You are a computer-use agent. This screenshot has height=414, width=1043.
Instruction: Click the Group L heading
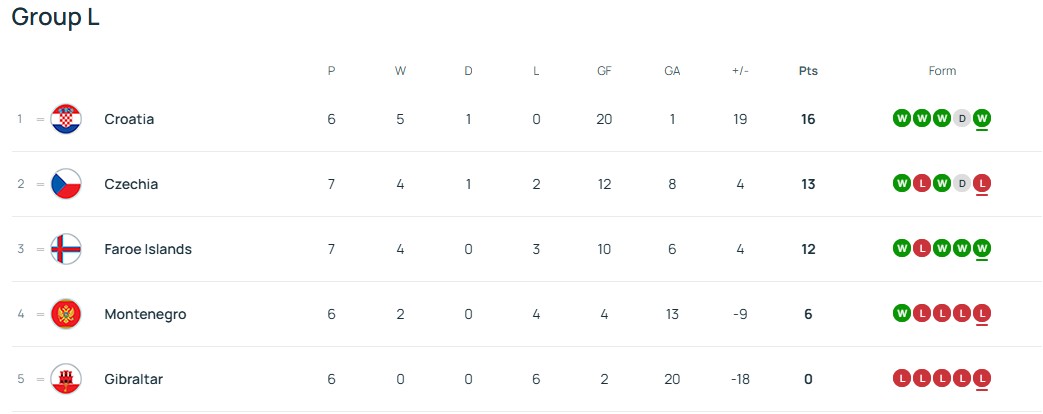click(x=56, y=18)
